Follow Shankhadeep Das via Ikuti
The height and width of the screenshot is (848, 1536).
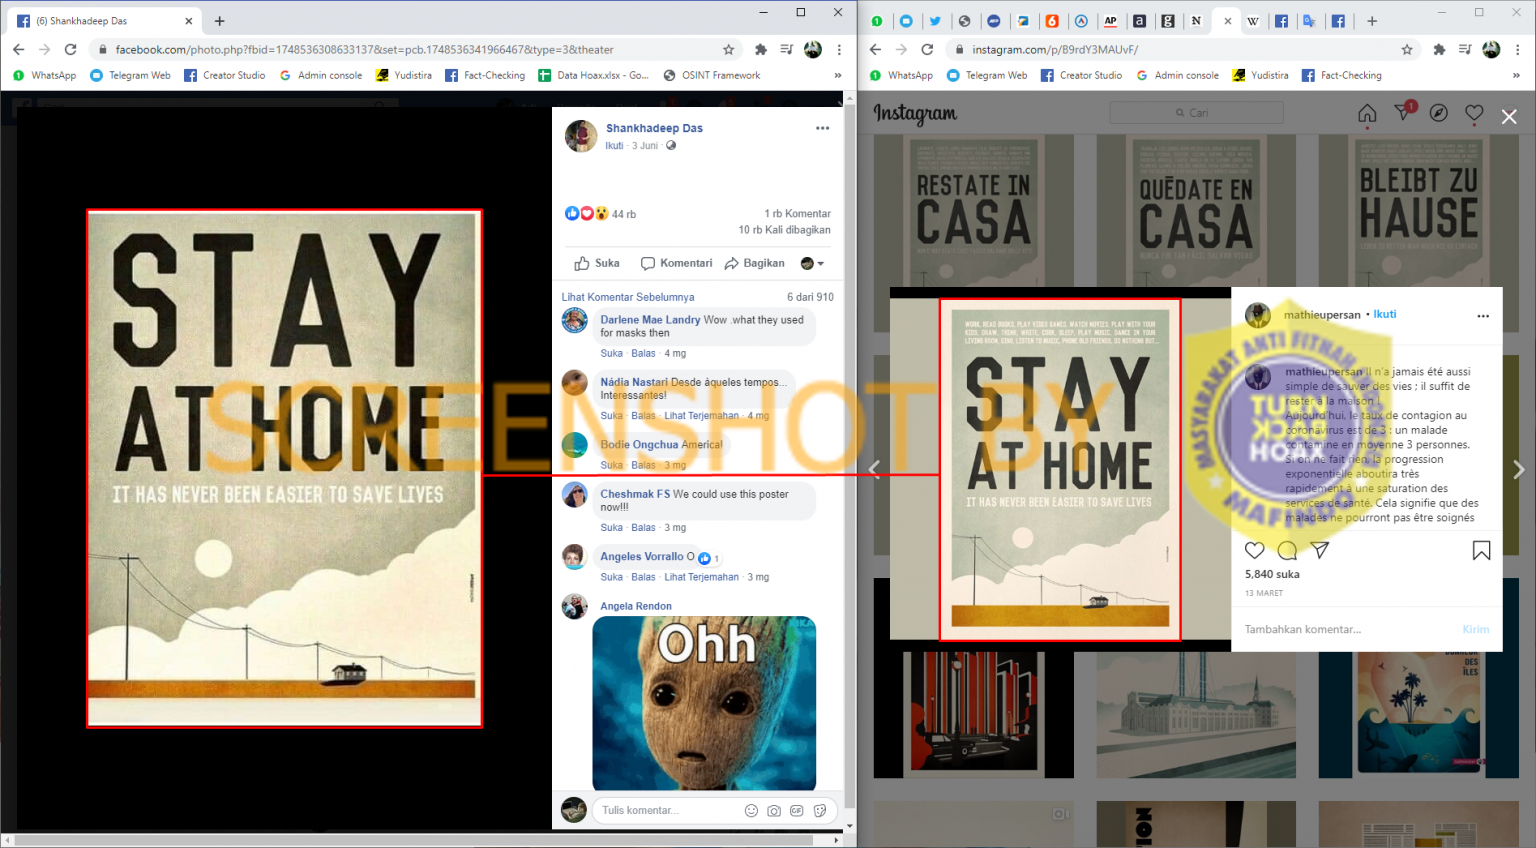coord(614,146)
